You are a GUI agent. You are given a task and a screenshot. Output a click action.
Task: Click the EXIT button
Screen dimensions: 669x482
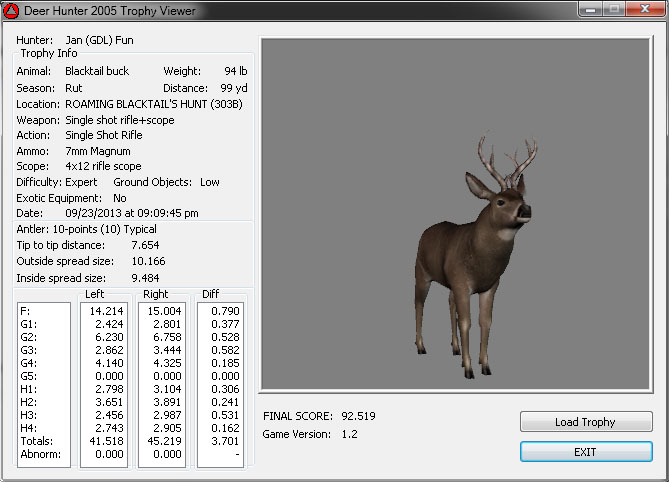[x=585, y=452]
